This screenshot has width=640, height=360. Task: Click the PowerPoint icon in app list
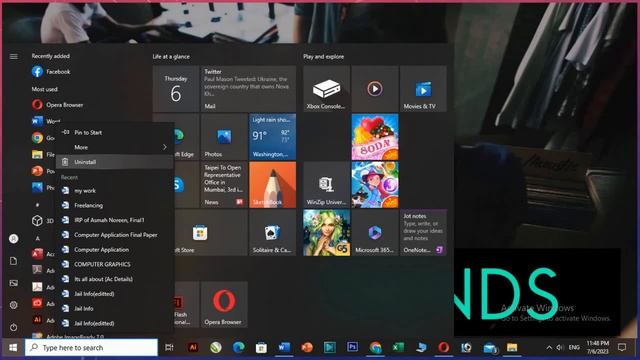37,171
